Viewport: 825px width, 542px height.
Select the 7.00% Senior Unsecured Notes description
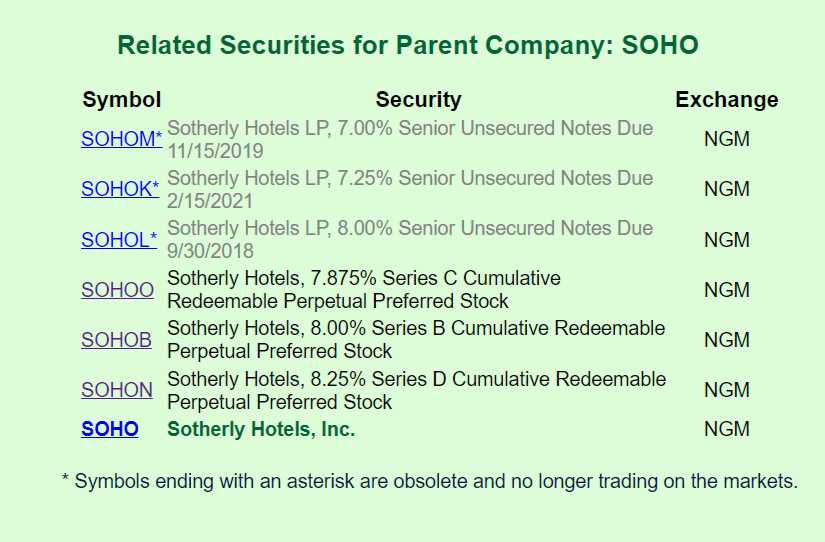410,140
